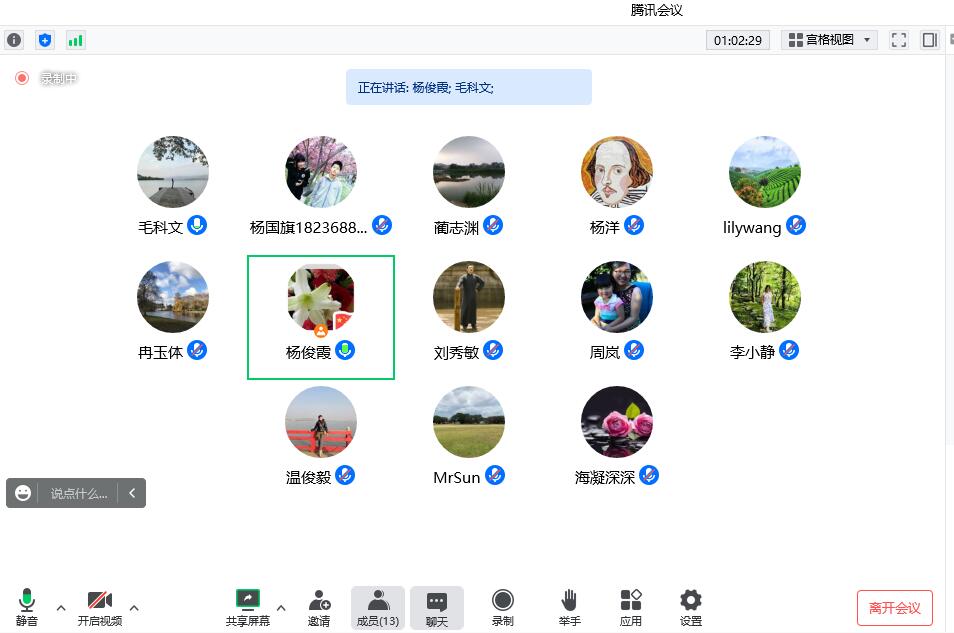This screenshot has width=954, height=633.
Task: Open microphone options chevron beside 静音
Action: pyautogui.click(x=61, y=607)
